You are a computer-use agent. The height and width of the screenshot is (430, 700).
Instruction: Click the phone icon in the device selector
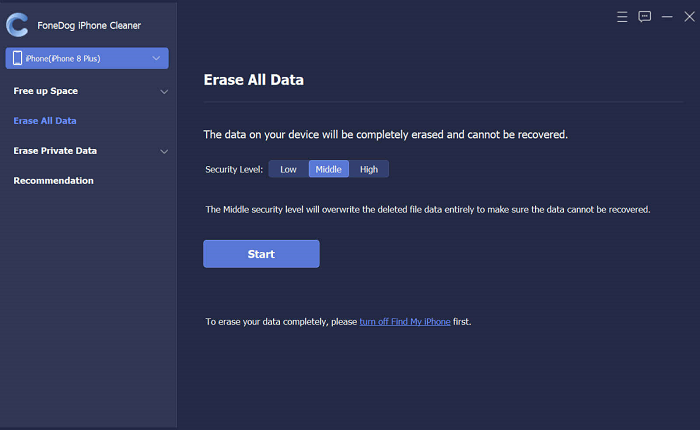pos(16,59)
